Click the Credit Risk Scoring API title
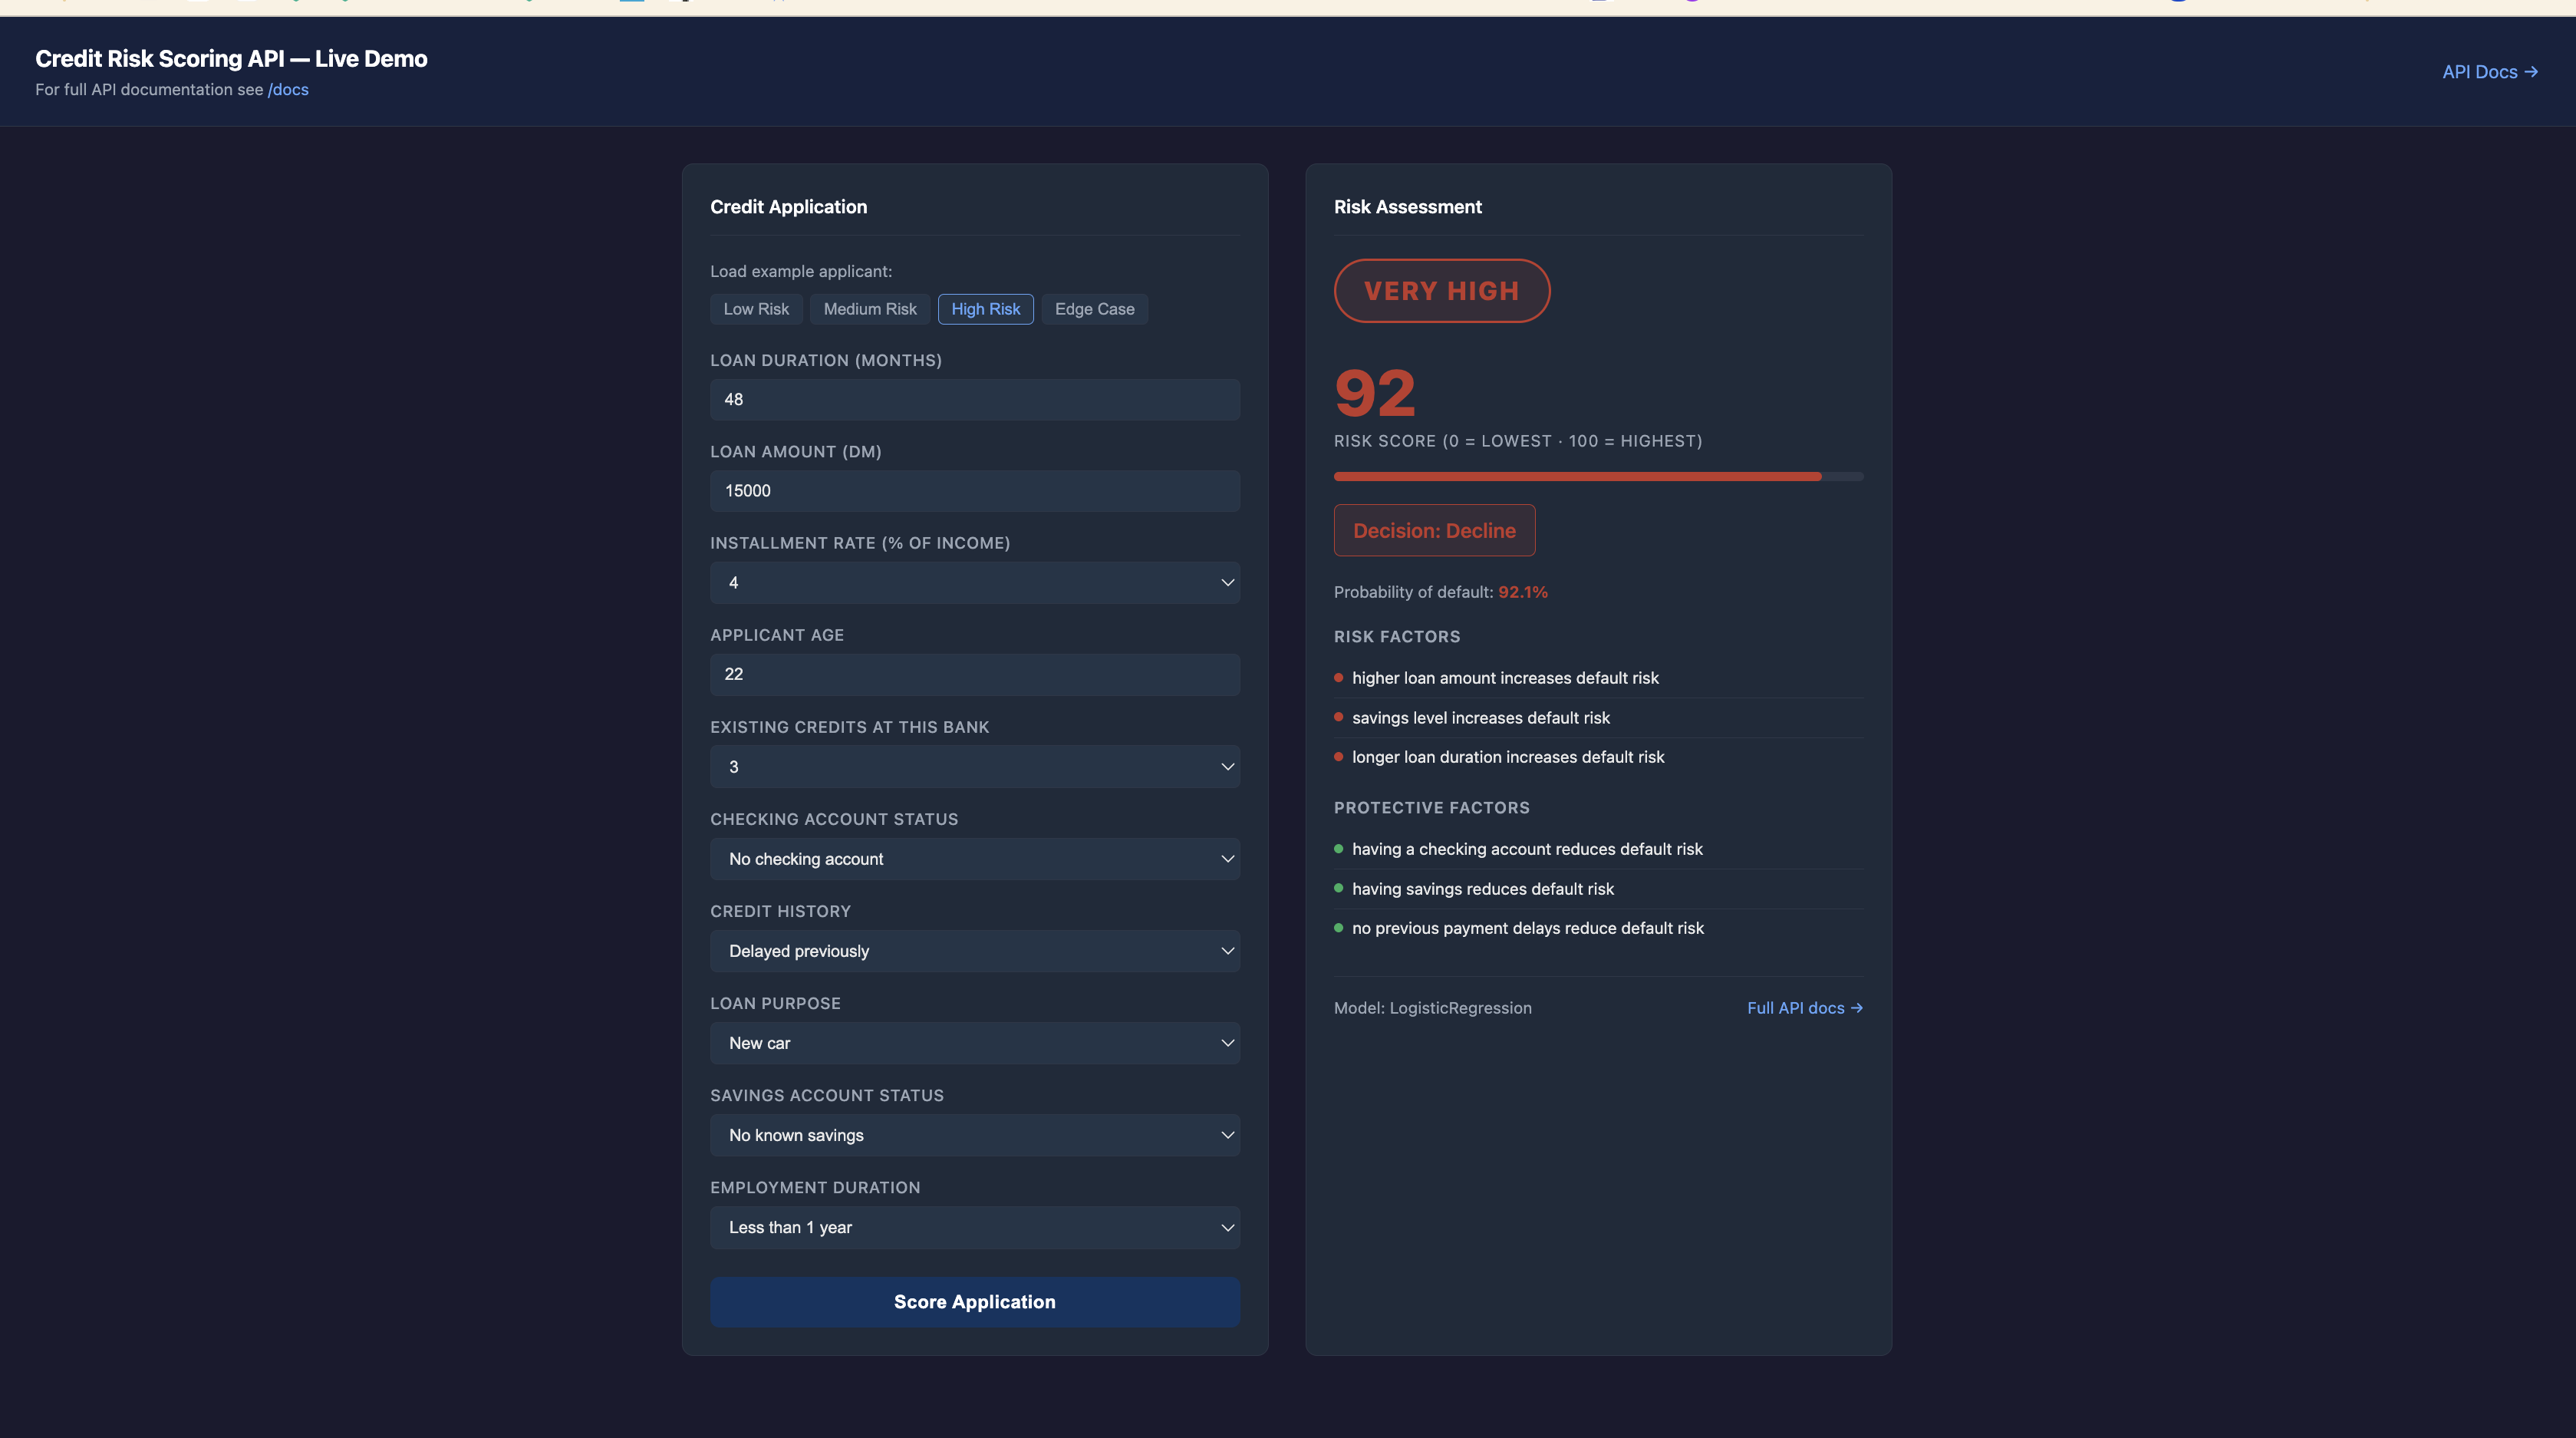Image resolution: width=2576 pixels, height=1438 pixels. coord(231,59)
